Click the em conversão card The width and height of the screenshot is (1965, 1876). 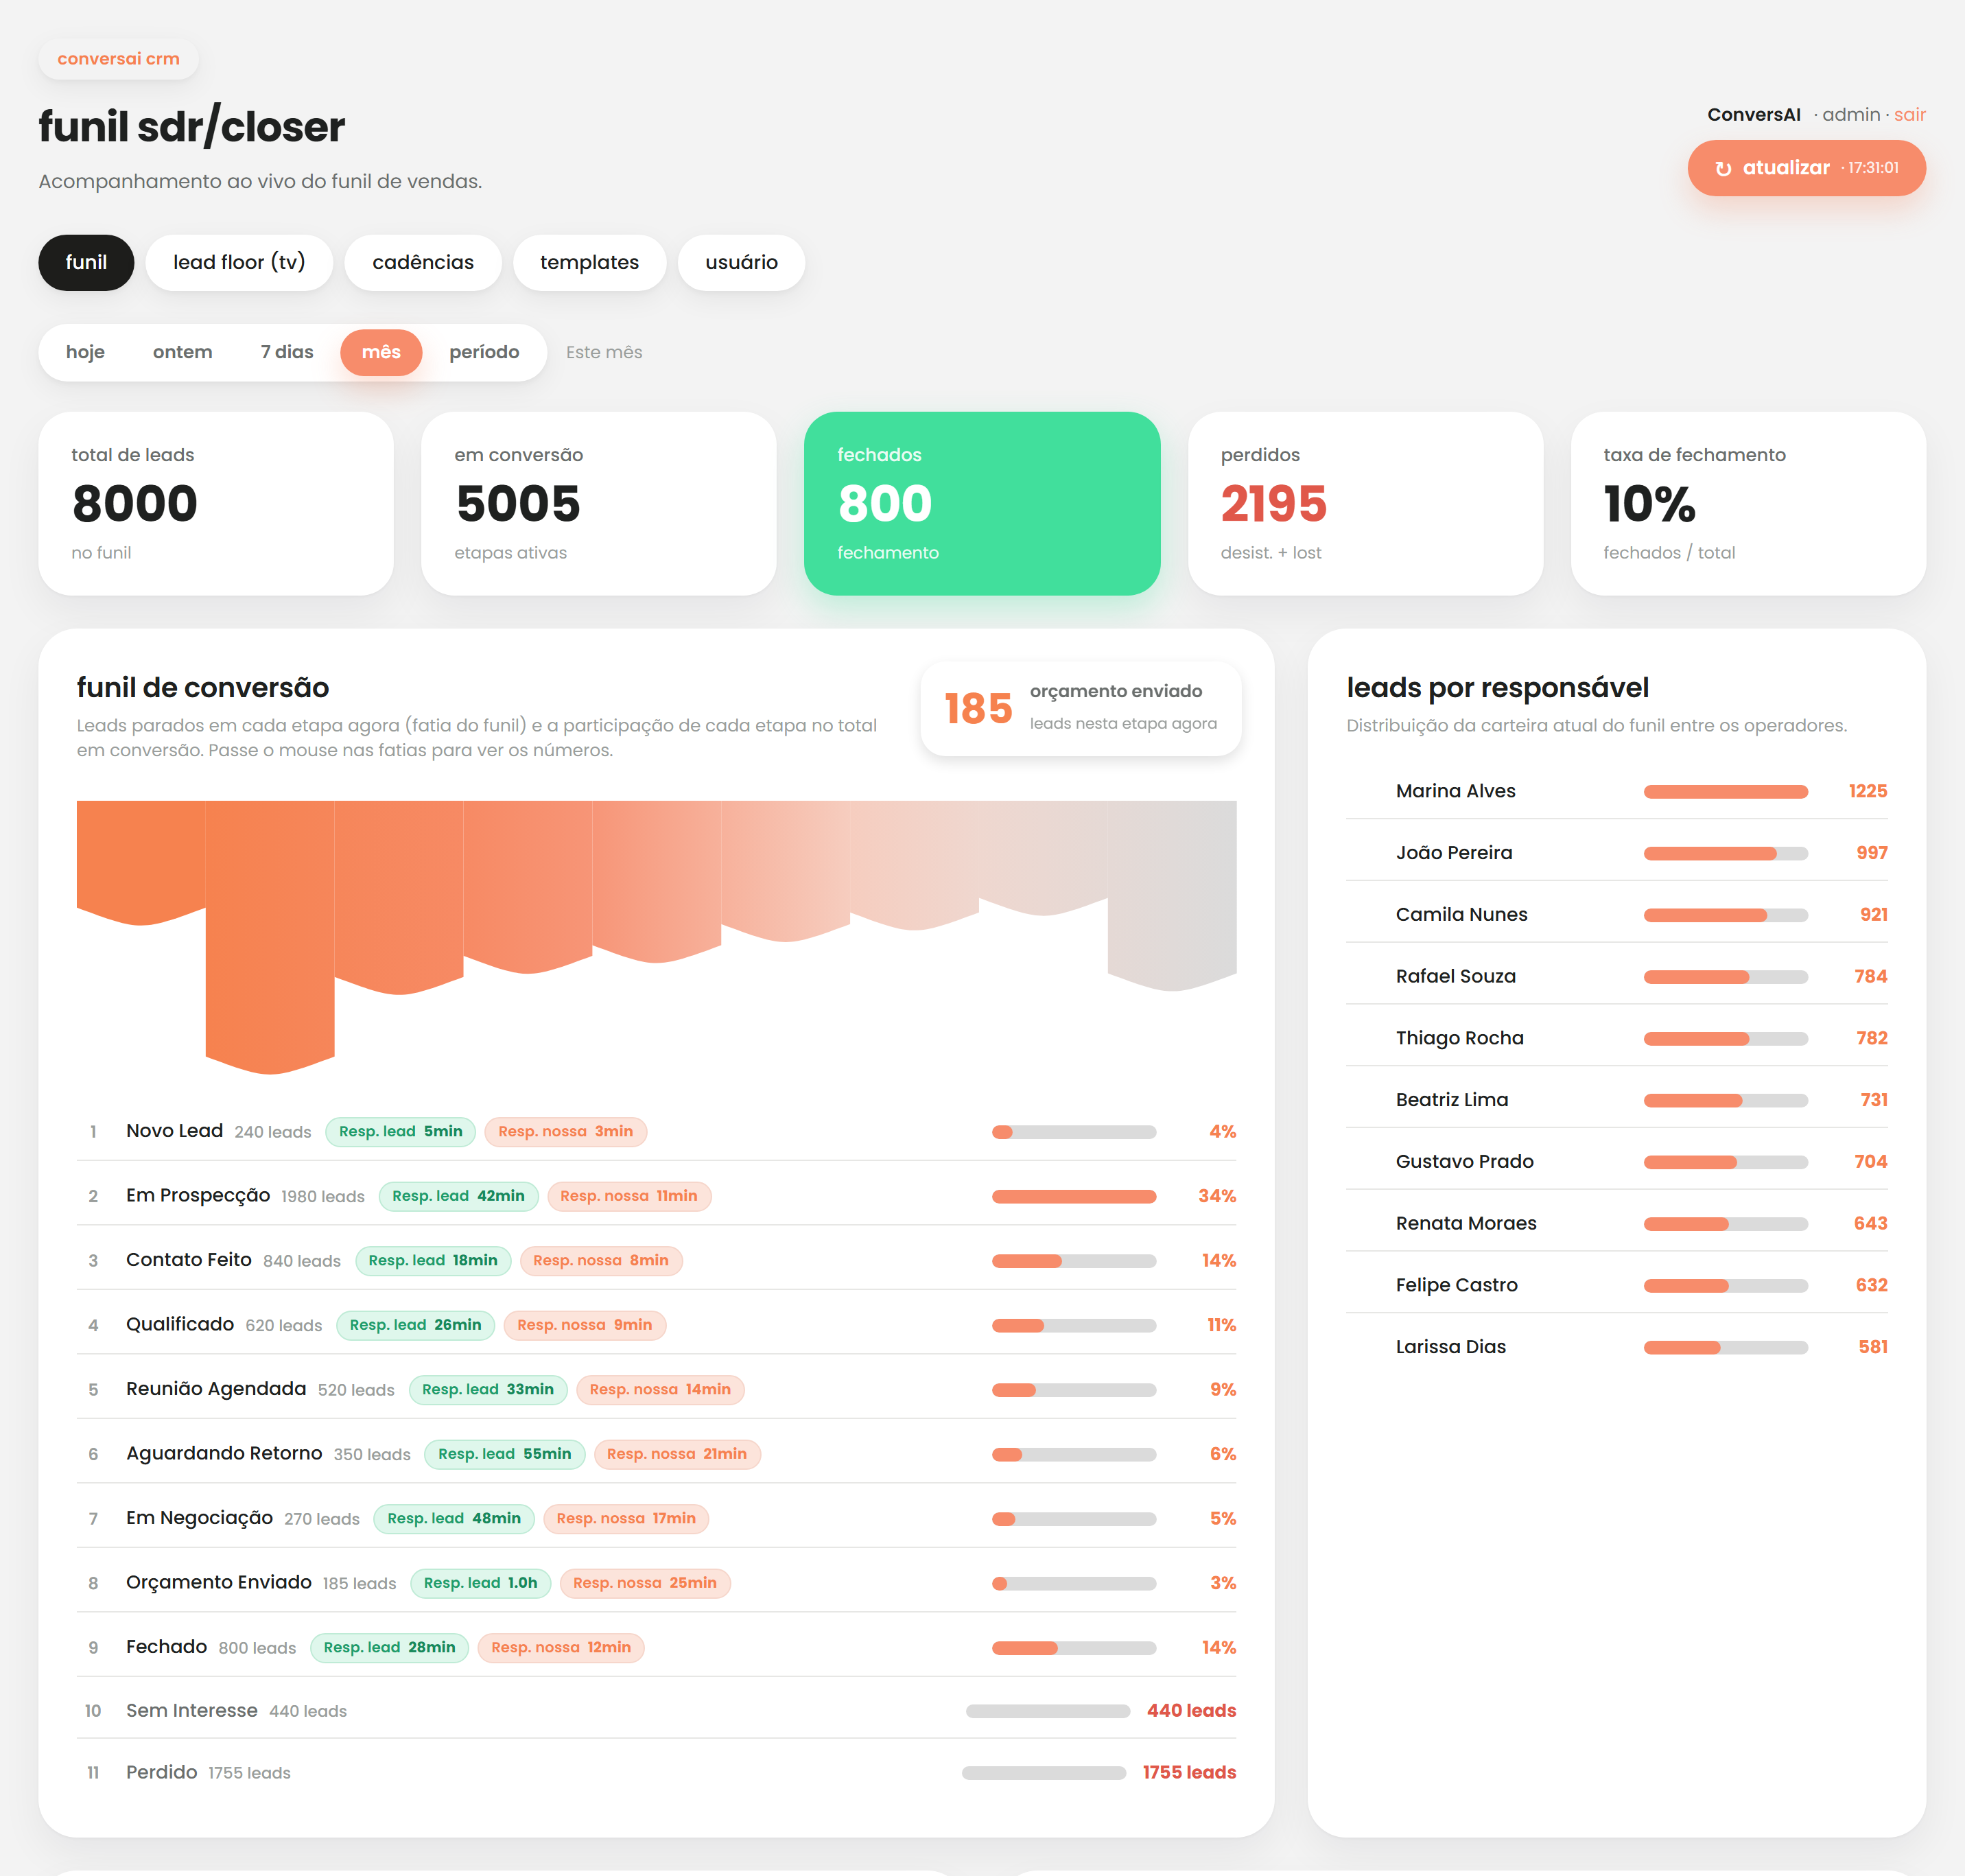pyautogui.click(x=599, y=503)
